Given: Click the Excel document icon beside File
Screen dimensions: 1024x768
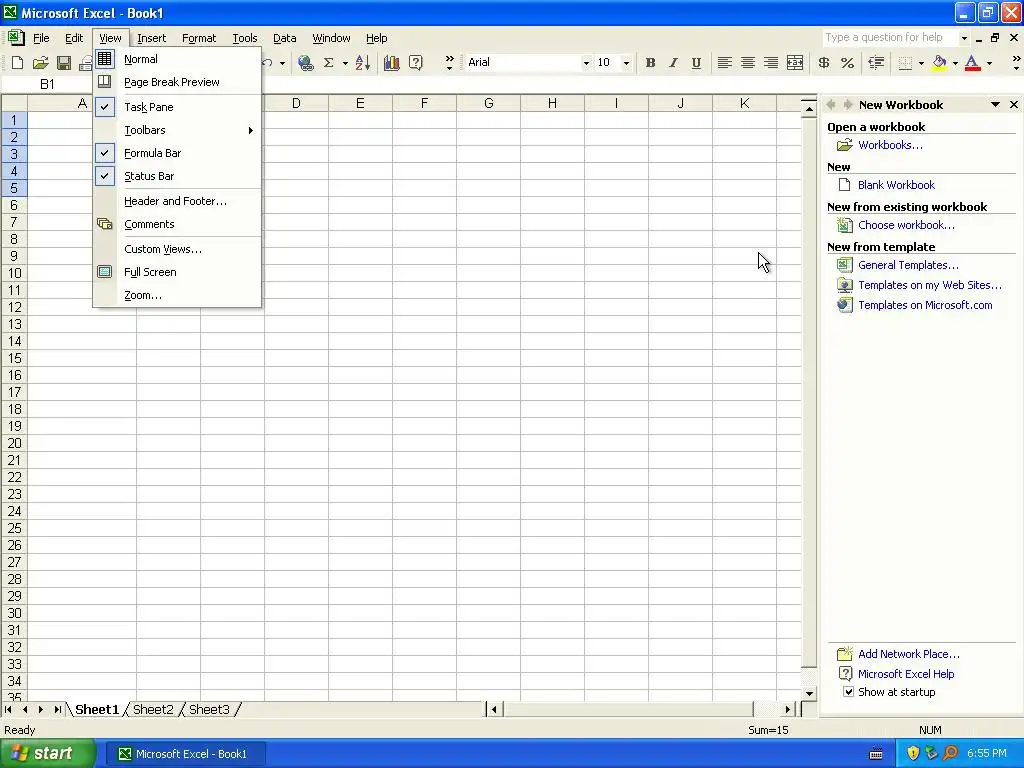Looking at the screenshot, I should [16, 37].
